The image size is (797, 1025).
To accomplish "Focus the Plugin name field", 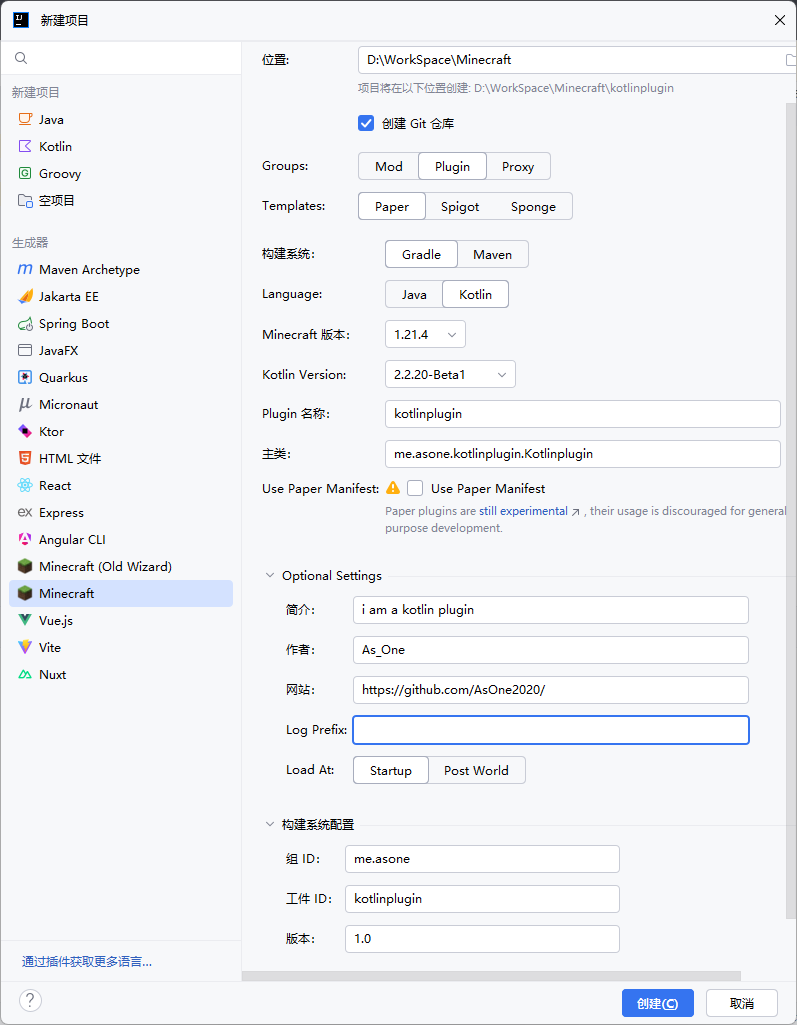I will 583,414.
